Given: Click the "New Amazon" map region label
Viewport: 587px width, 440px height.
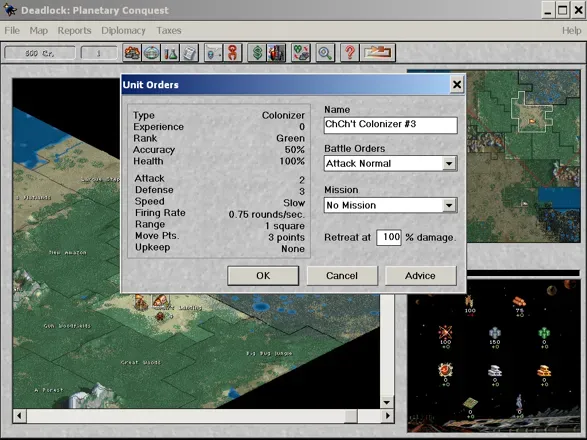Looking at the screenshot, I should point(68,253).
